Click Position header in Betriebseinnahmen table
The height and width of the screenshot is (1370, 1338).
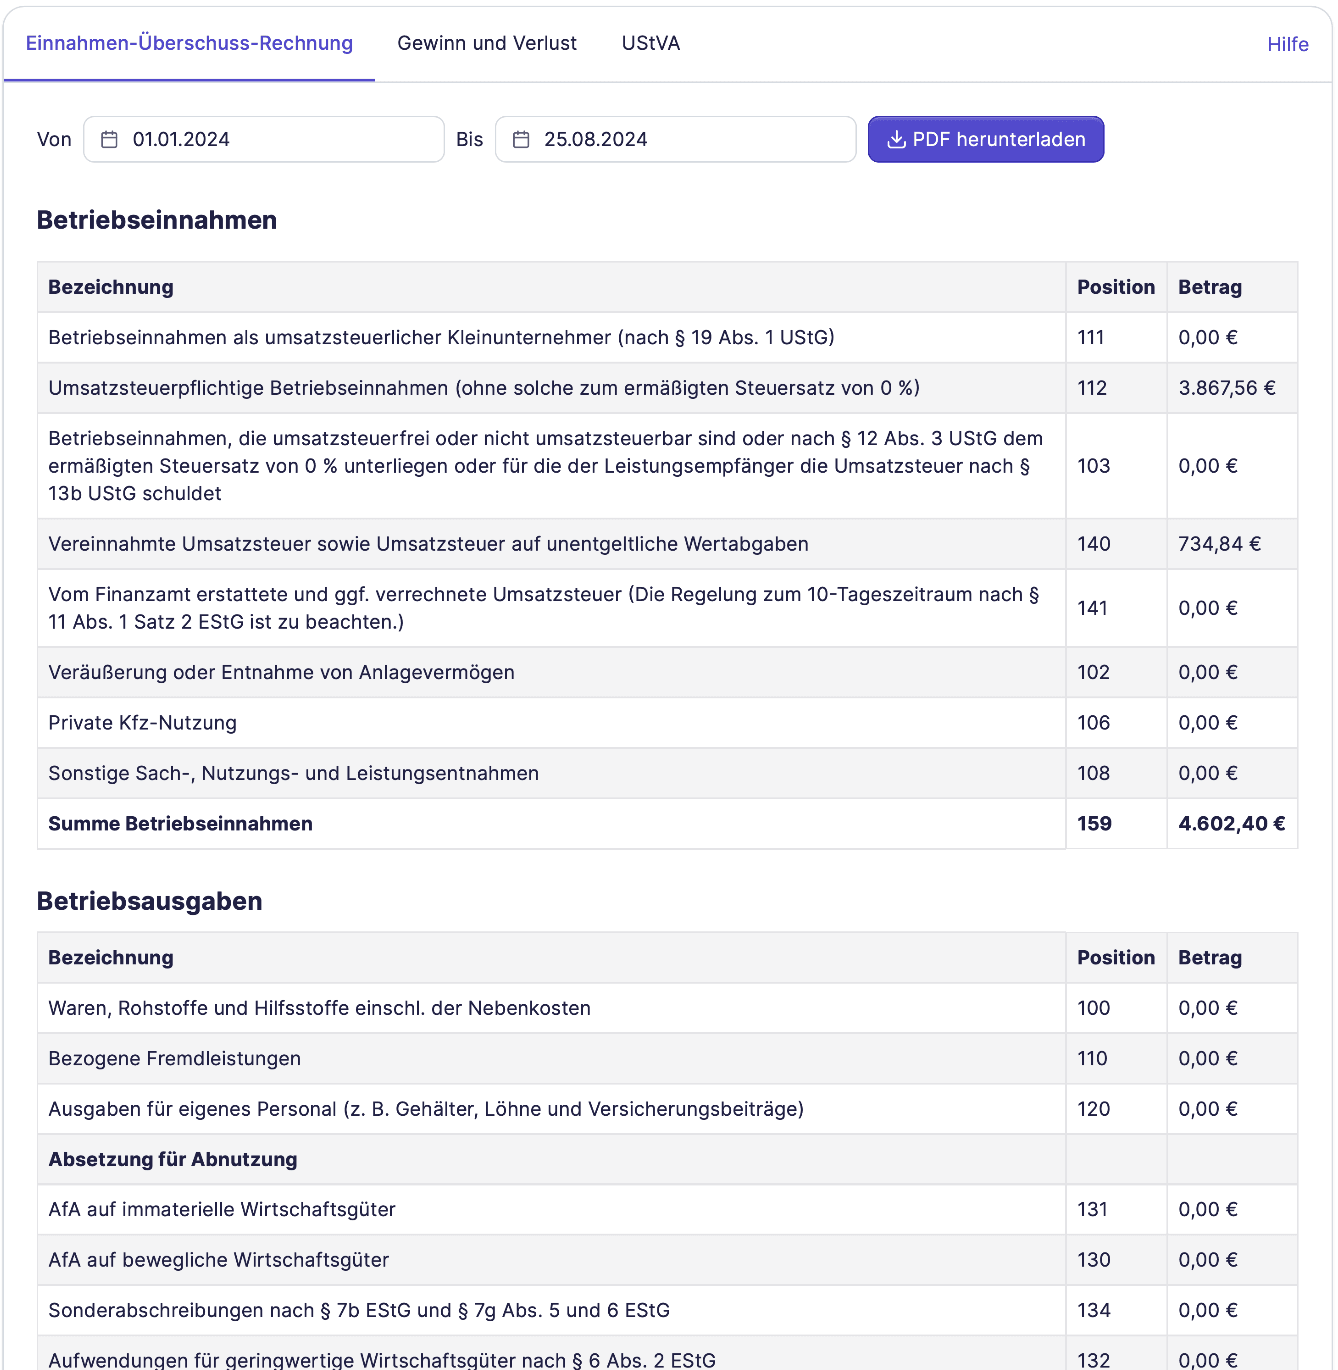coord(1116,287)
